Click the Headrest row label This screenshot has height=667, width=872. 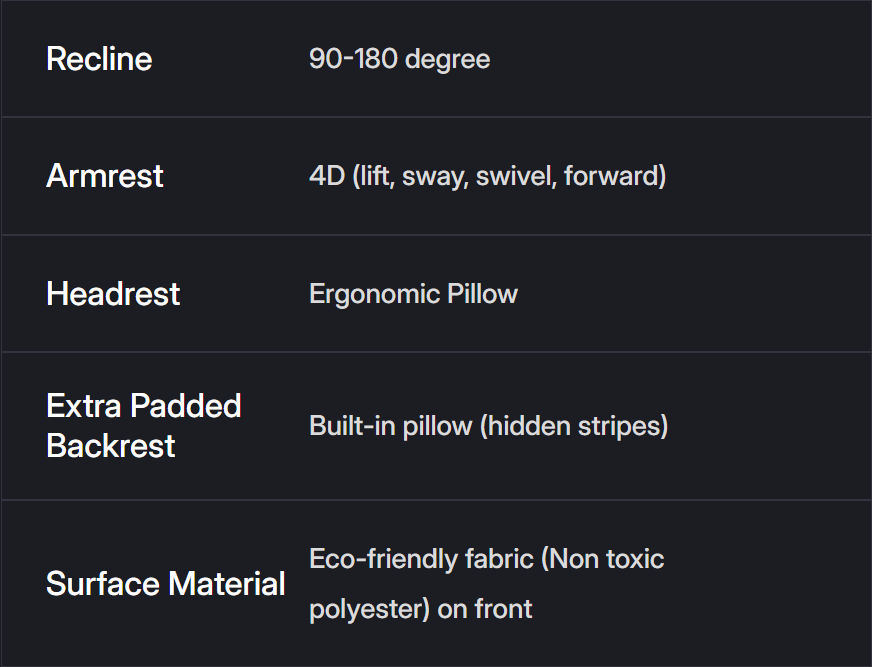pyautogui.click(x=113, y=294)
